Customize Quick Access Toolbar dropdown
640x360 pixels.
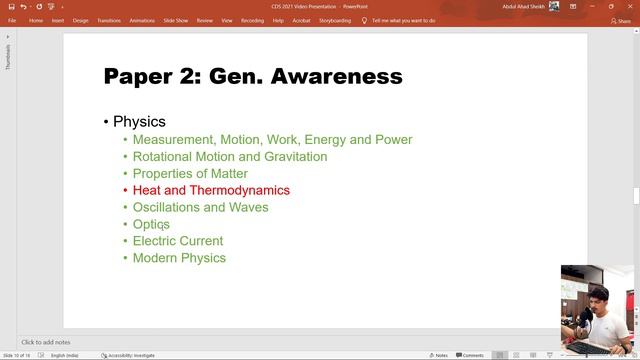pyautogui.click(x=62, y=7)
